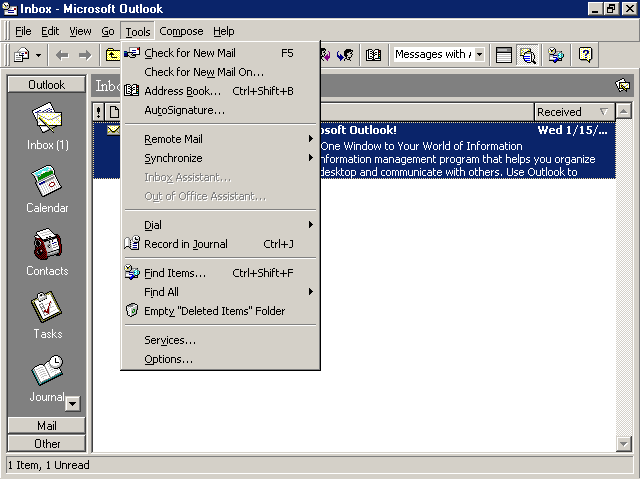Image resolution: width=640 pixels, height=480 pixels.
Task: Expand the Find All submenu
Action: click(220, 292)
